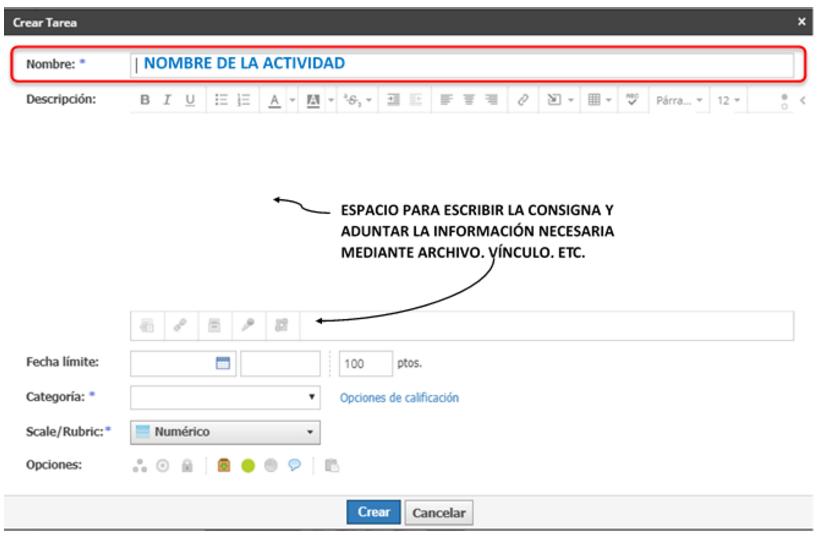Viewport: 820px width, 538px height.
Task: Open calendar picker for Fecha límite
Action: tap(223, 364)
